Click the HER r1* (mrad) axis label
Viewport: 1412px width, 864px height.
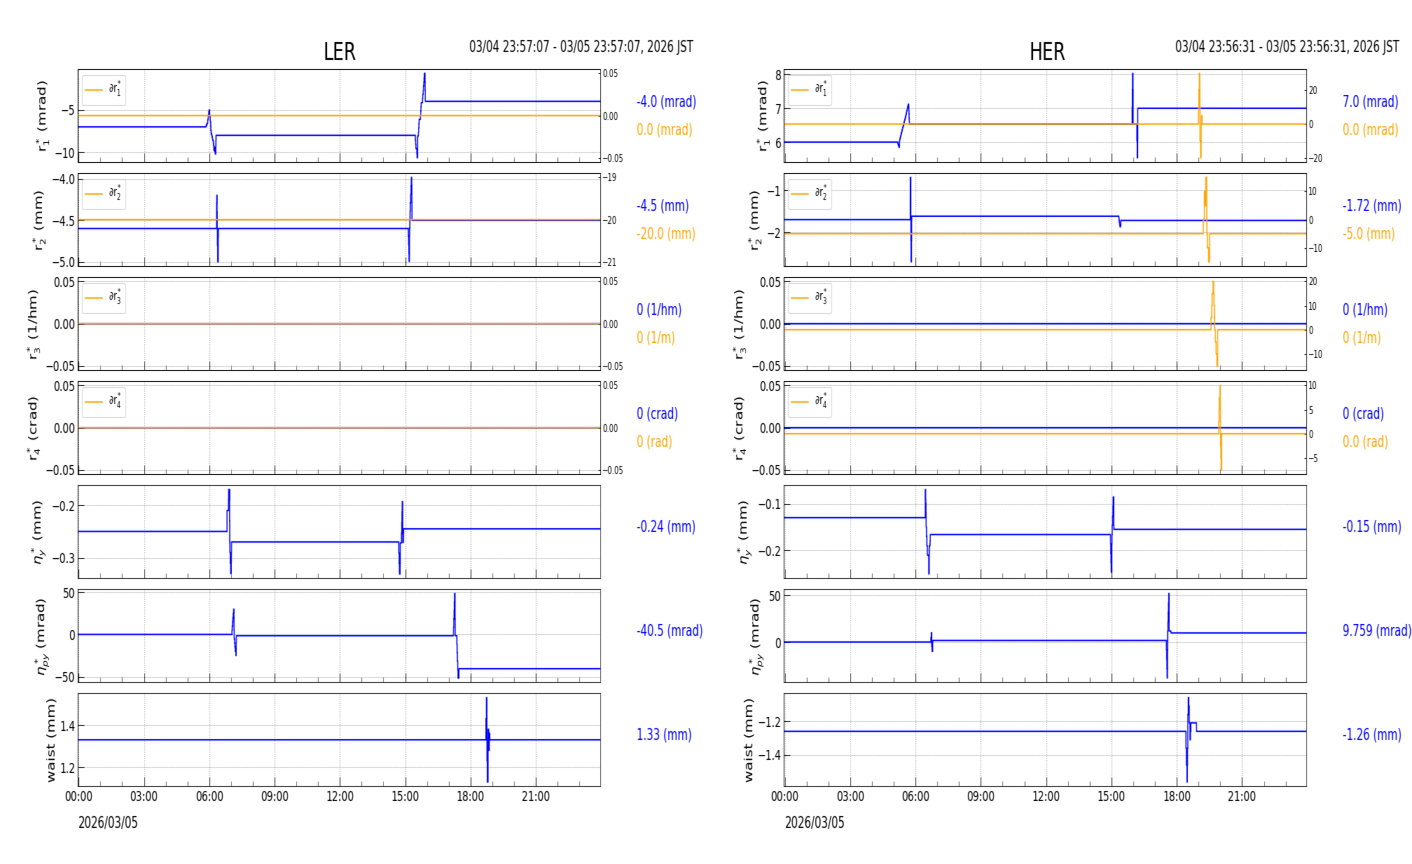(763, 116)
